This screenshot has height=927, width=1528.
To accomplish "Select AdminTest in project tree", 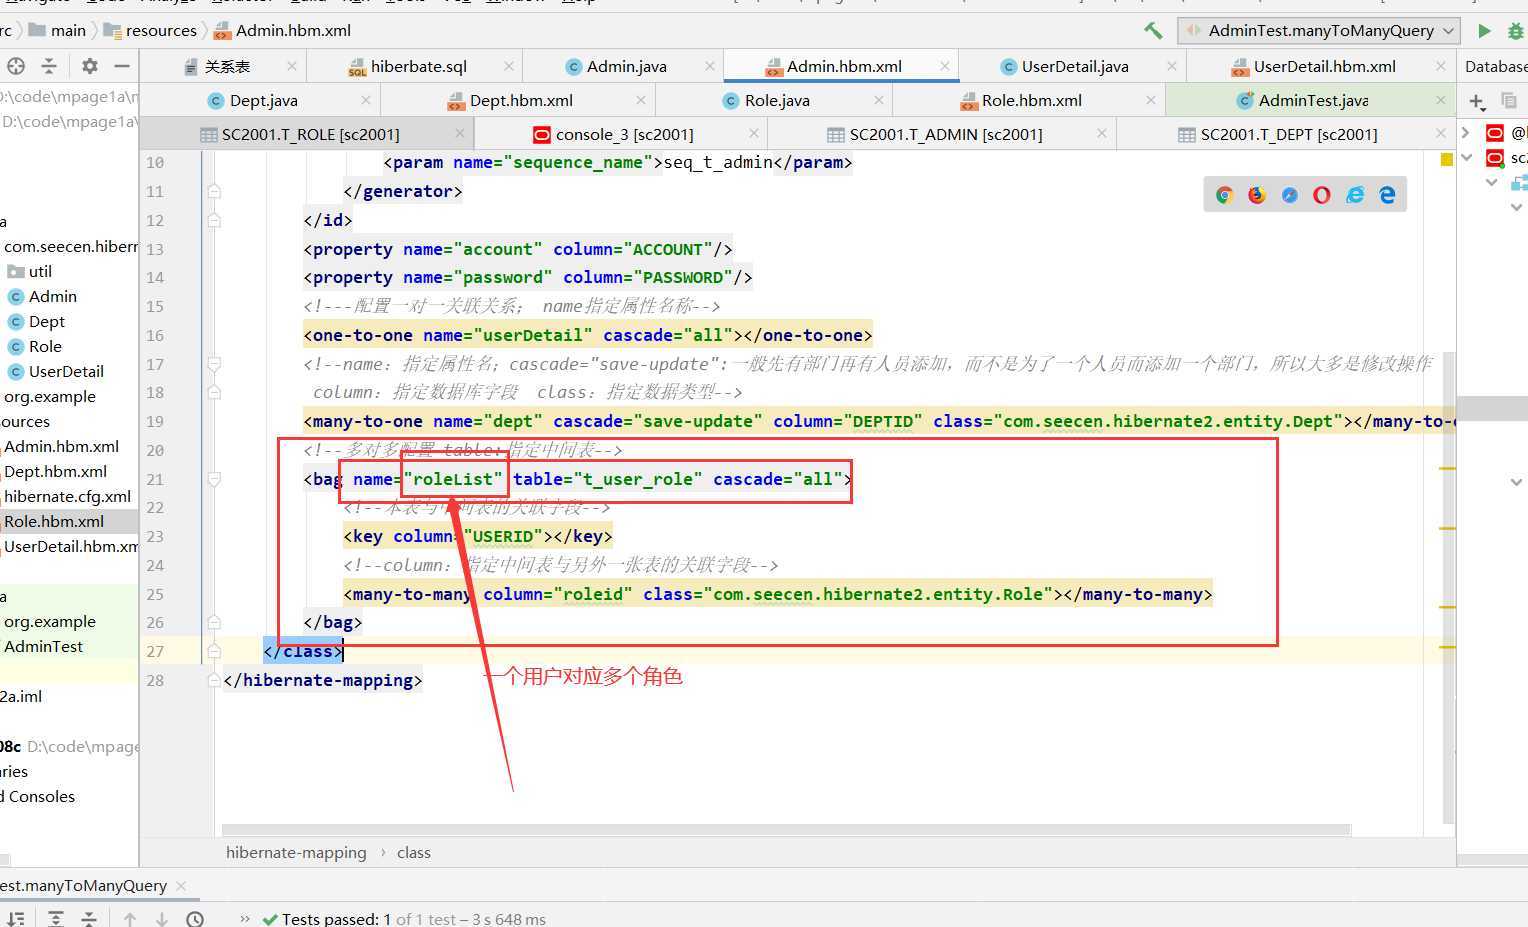I will [x=43, y=647].
